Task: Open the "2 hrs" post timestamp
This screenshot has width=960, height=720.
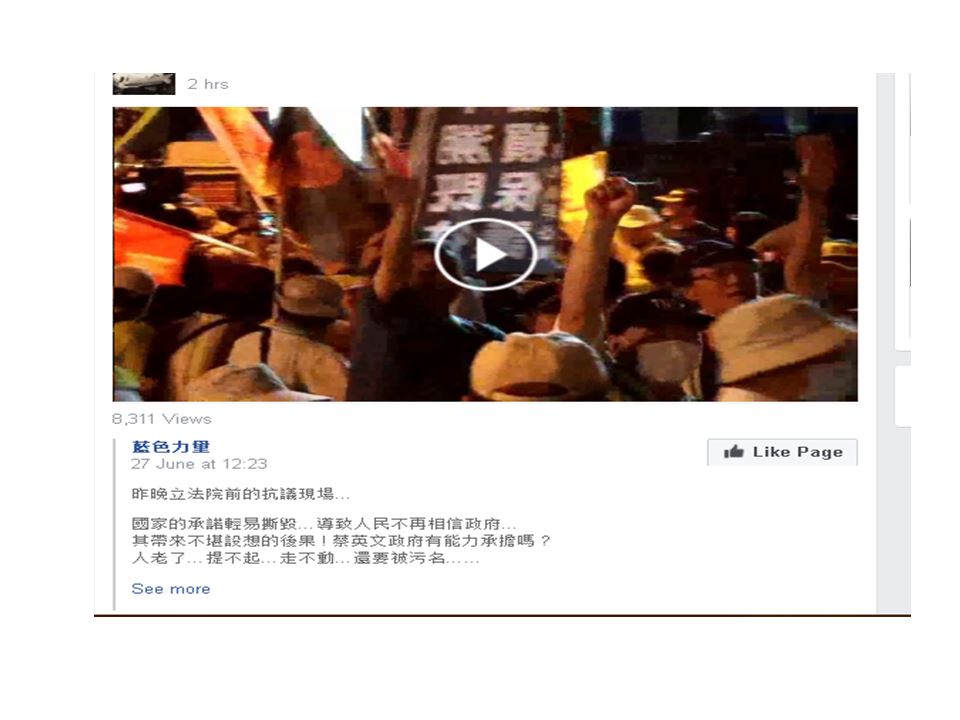Action: pos(208,84)
